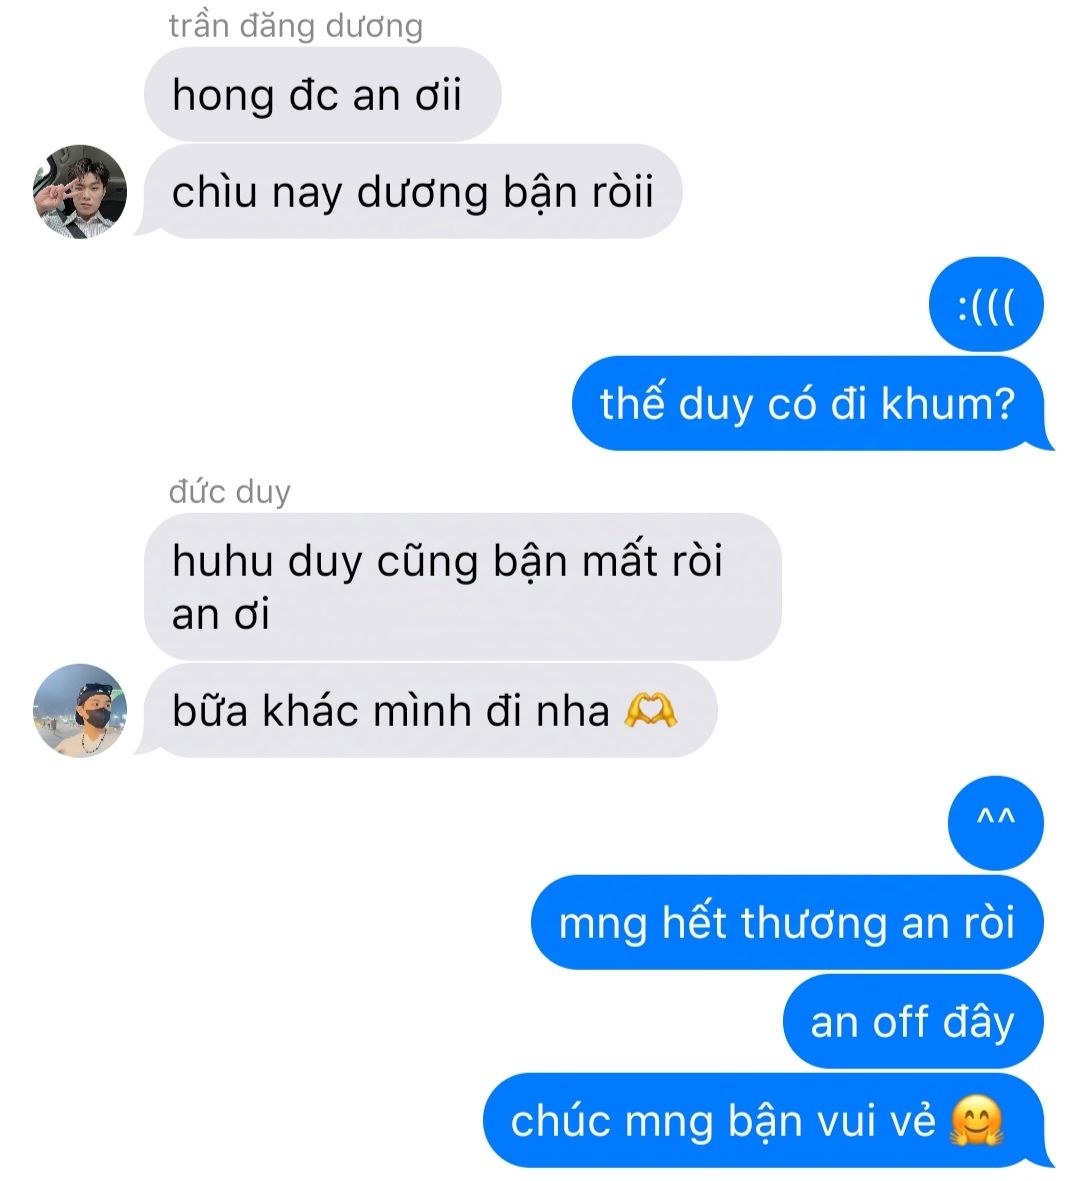Tap the 'an off đây' bubble
The height and width of the screenshot is (1181, 1080).
click(913, 1021)
